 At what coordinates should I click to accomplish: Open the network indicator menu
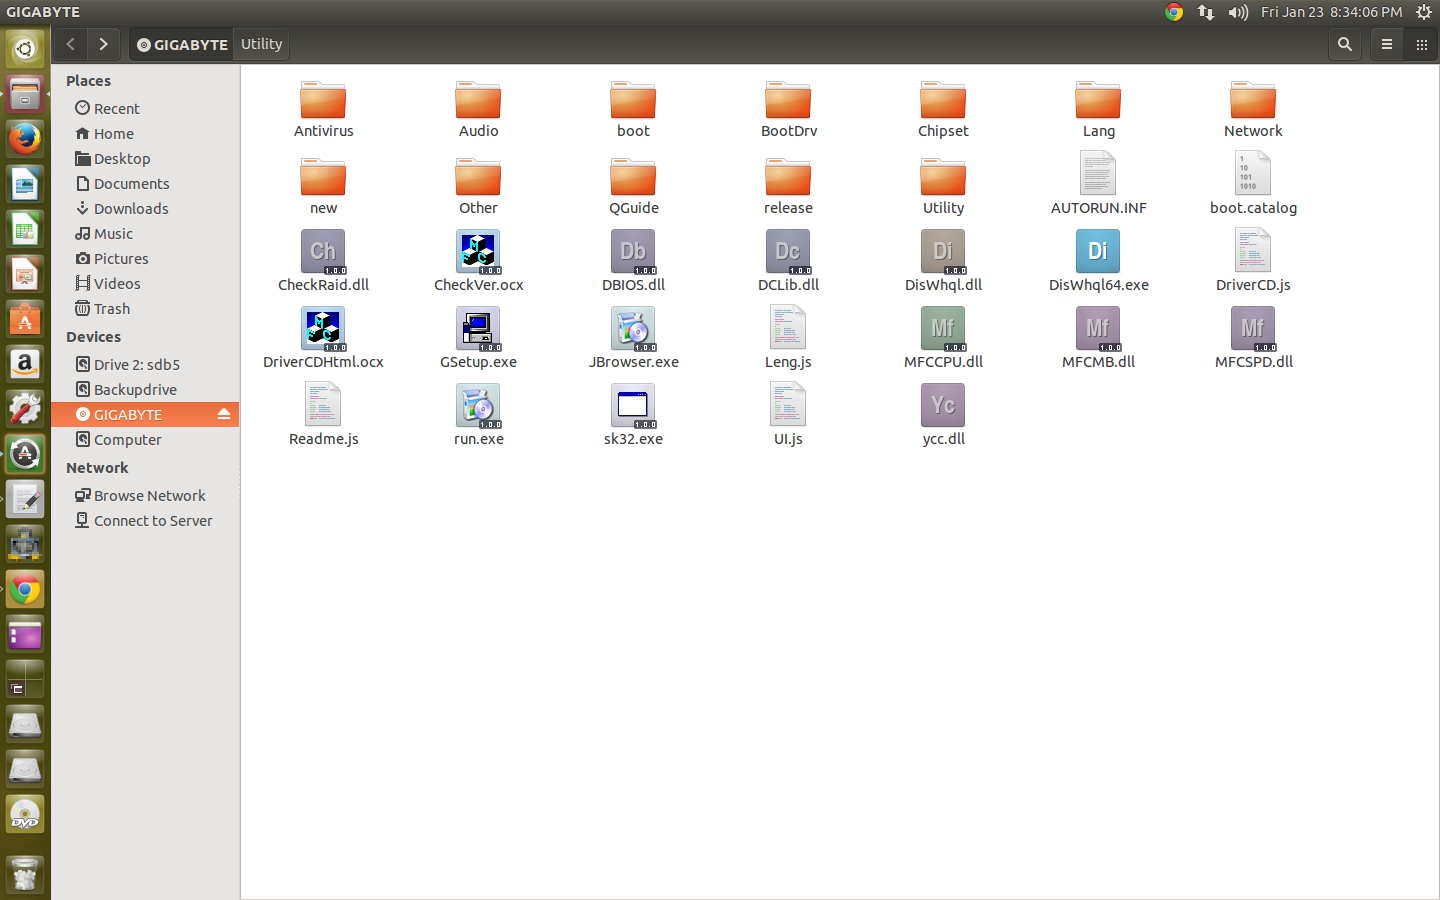[1206, 12]
